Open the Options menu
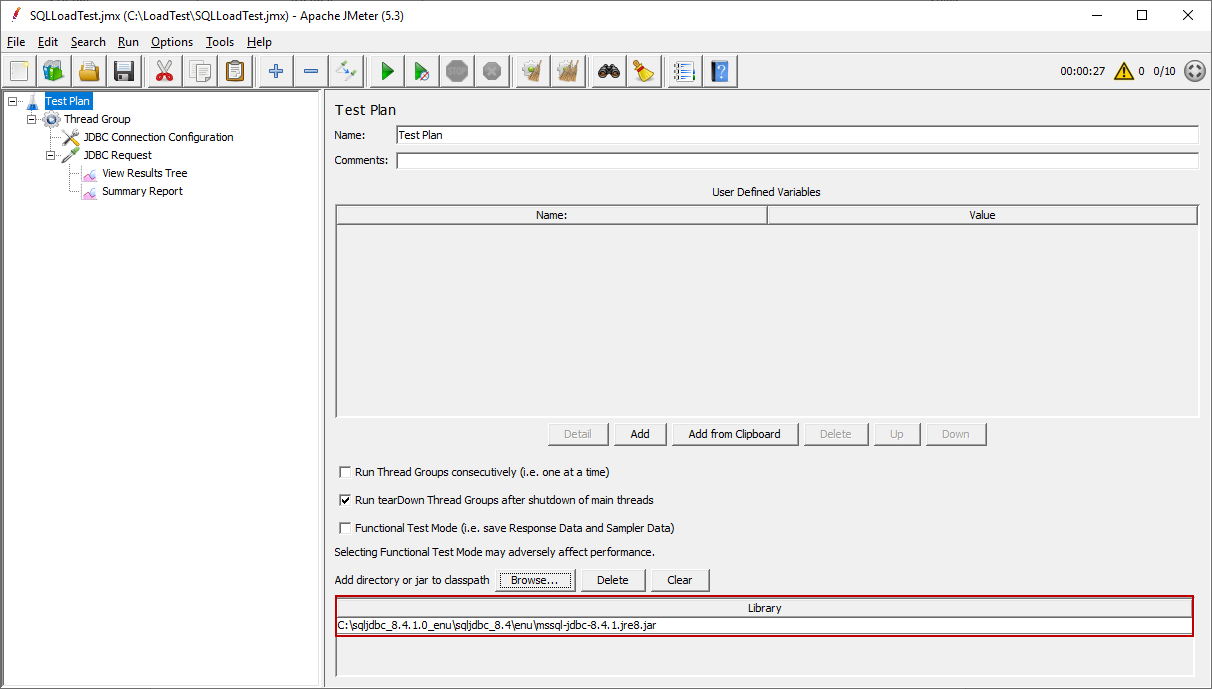Screen dimensions: 1212x689 click(x=172, y=42)
